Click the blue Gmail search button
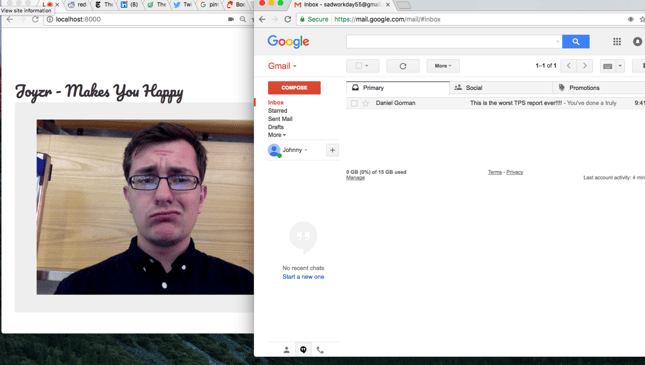 575,42
